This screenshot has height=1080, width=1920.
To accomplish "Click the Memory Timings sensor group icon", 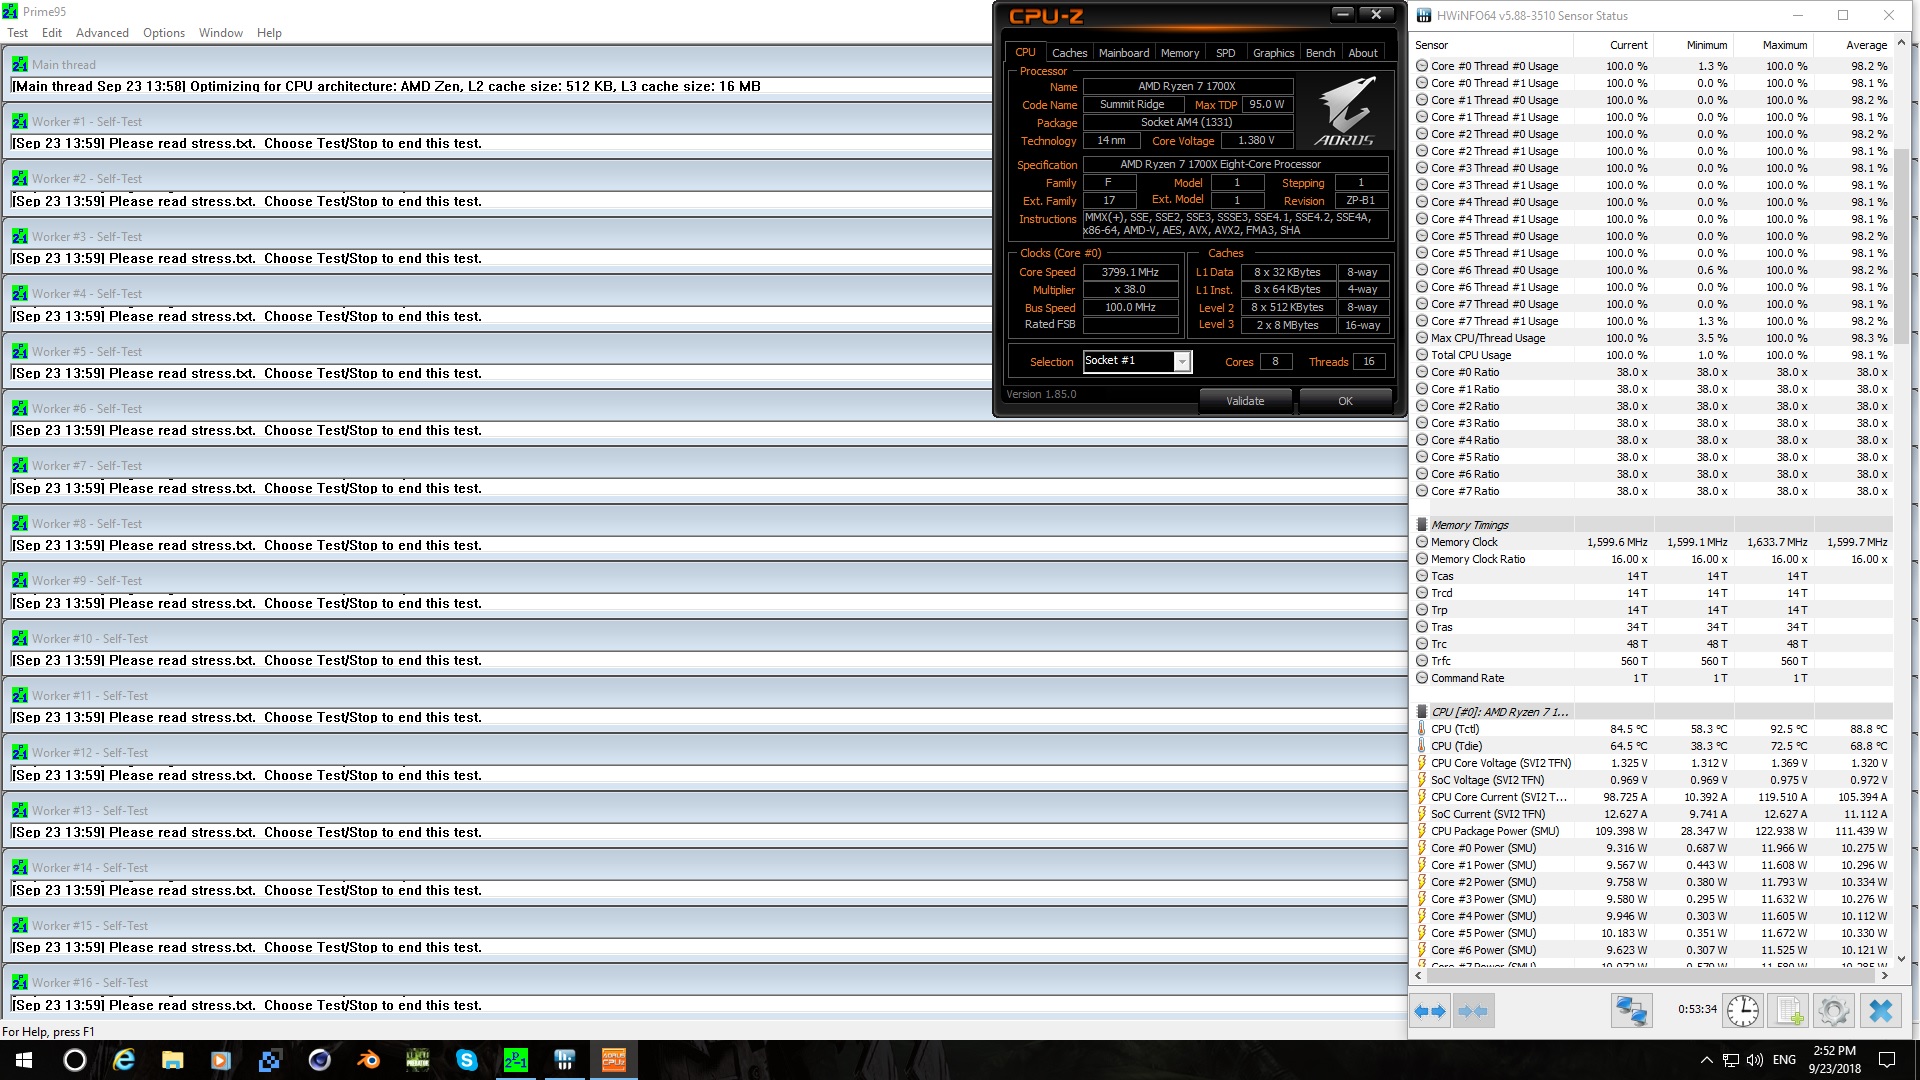I will (1422, 525).
